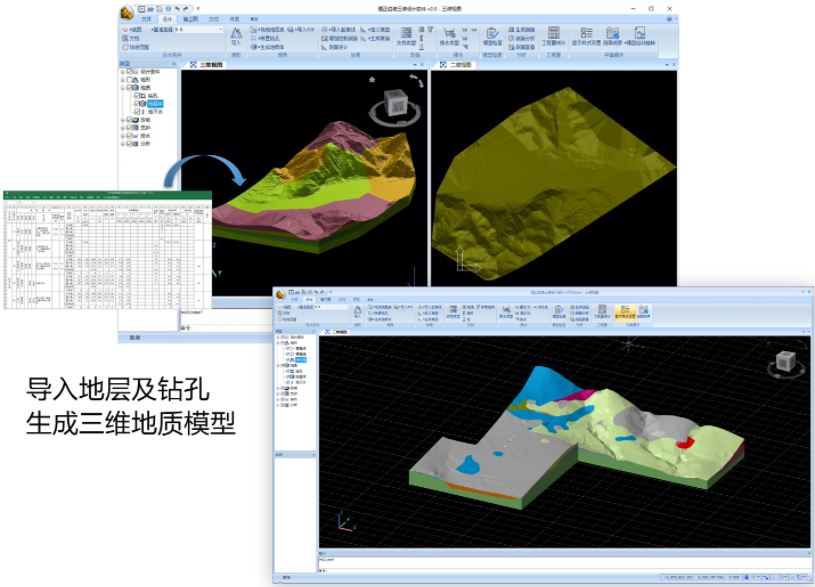
Task: Click the home icon above the view cube
Action: coord(372,79)
